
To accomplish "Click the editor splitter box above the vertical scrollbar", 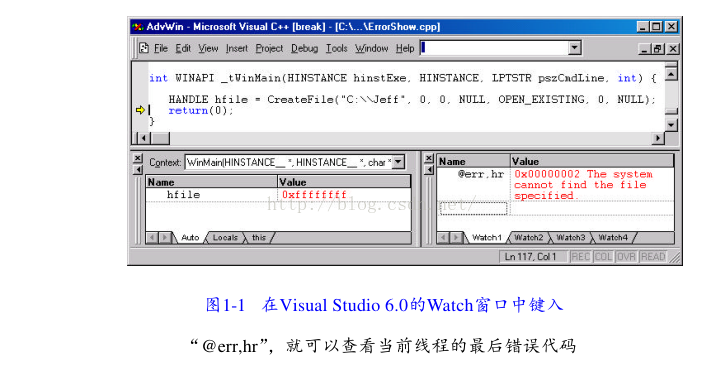I will (671, 64).
